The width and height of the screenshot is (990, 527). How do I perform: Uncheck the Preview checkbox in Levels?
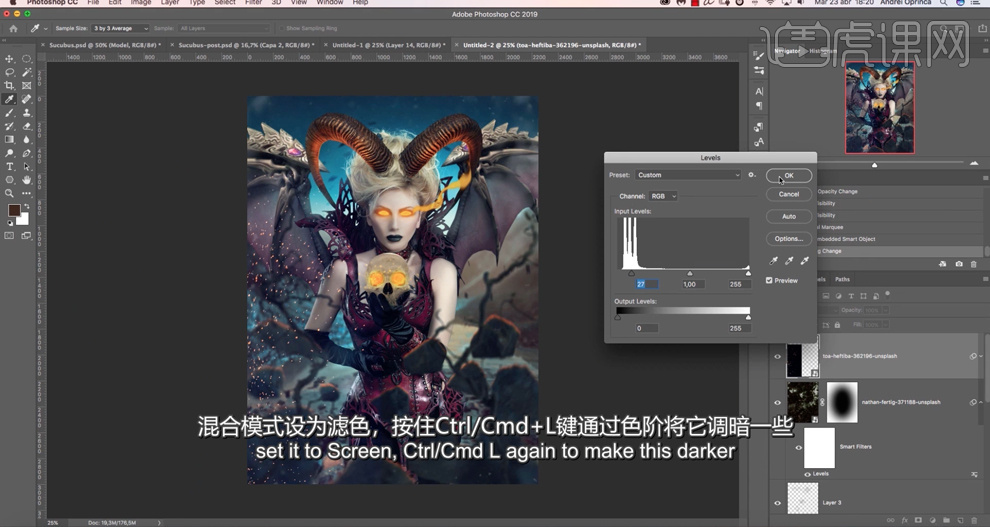[x=769, y=280]
